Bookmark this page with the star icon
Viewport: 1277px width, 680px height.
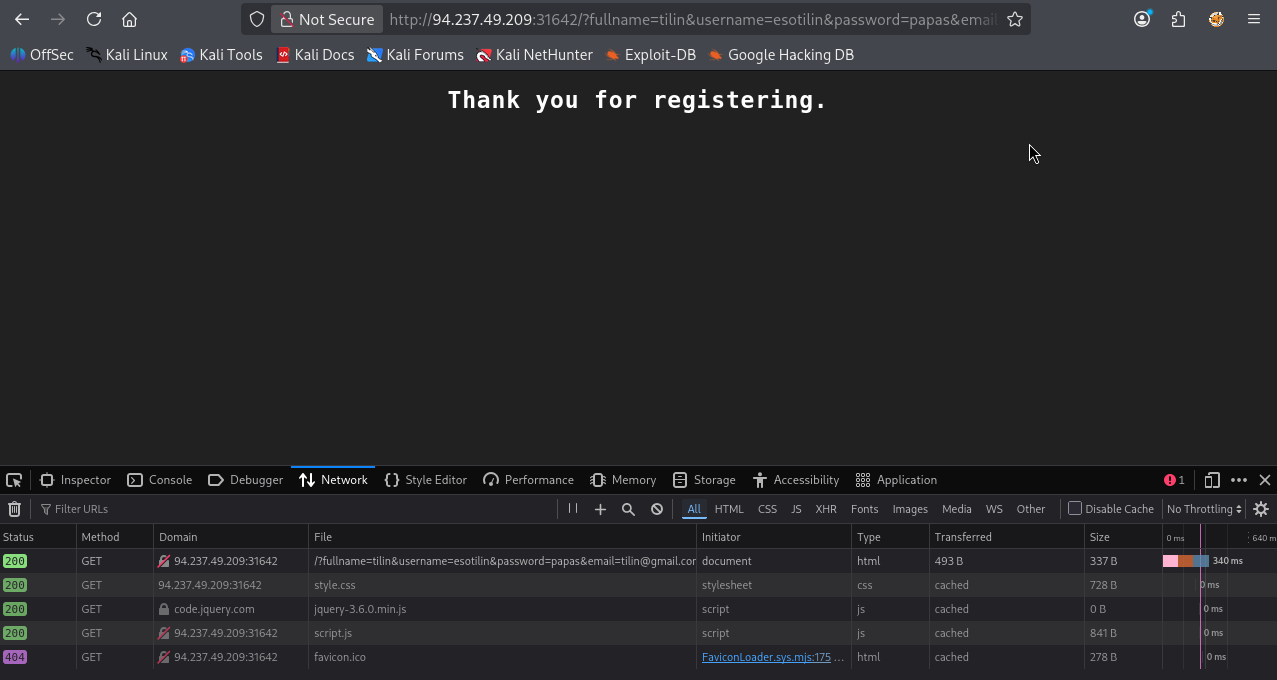coord(1015,19)
